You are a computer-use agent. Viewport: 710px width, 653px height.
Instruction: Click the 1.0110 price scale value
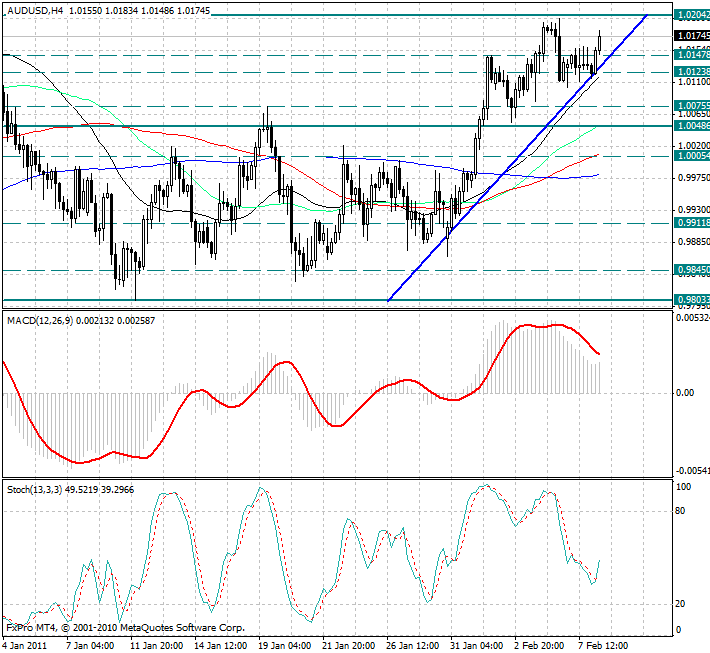point(693,82)
